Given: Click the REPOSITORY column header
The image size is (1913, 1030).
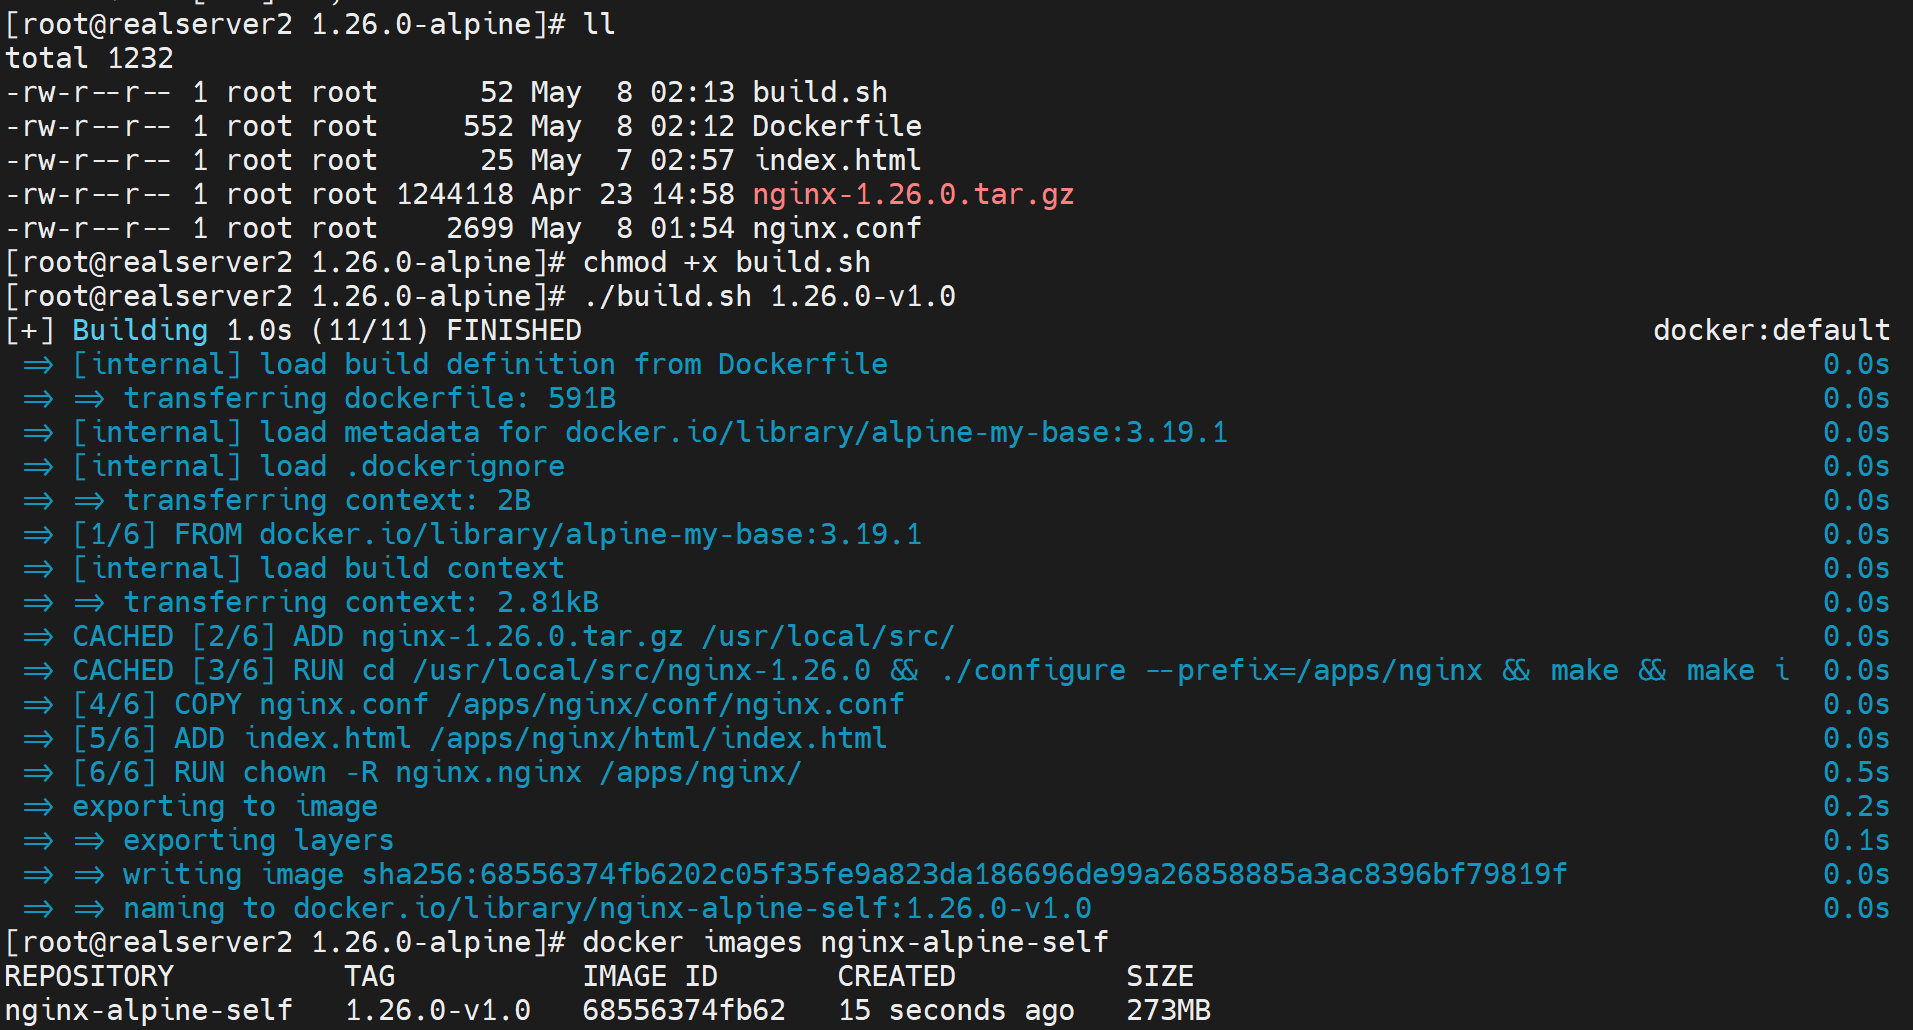Looking at the screenshot, I should click(89, 976).
